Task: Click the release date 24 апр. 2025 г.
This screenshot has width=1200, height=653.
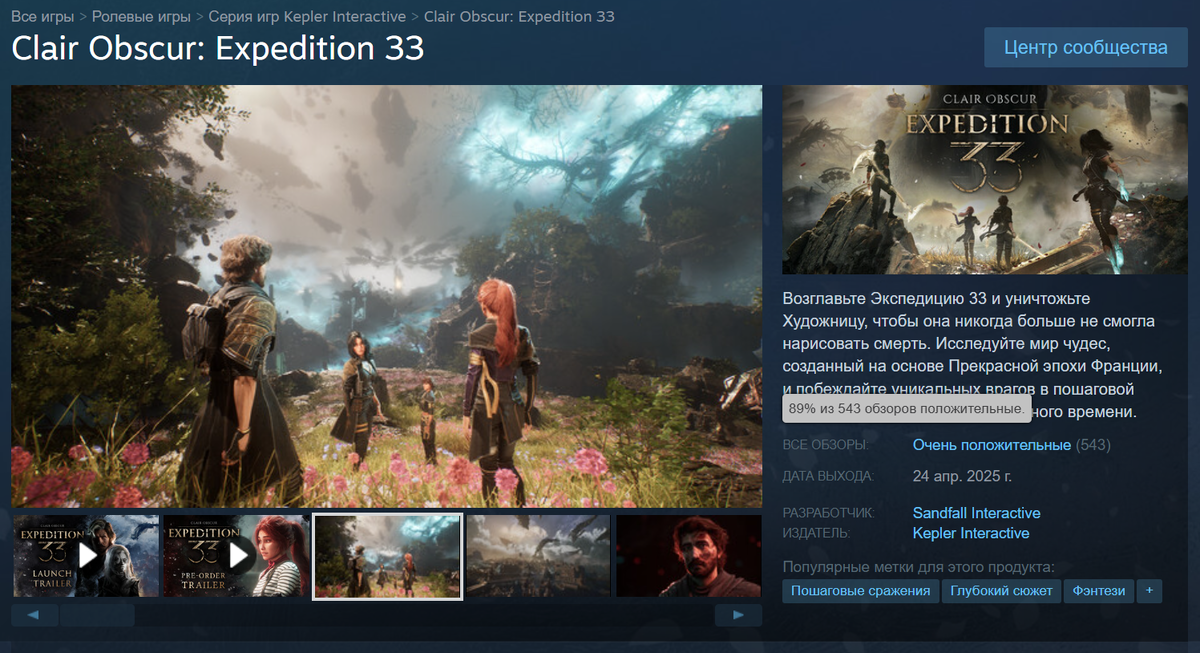Action: pyautogui.click(x=963, y=476)
